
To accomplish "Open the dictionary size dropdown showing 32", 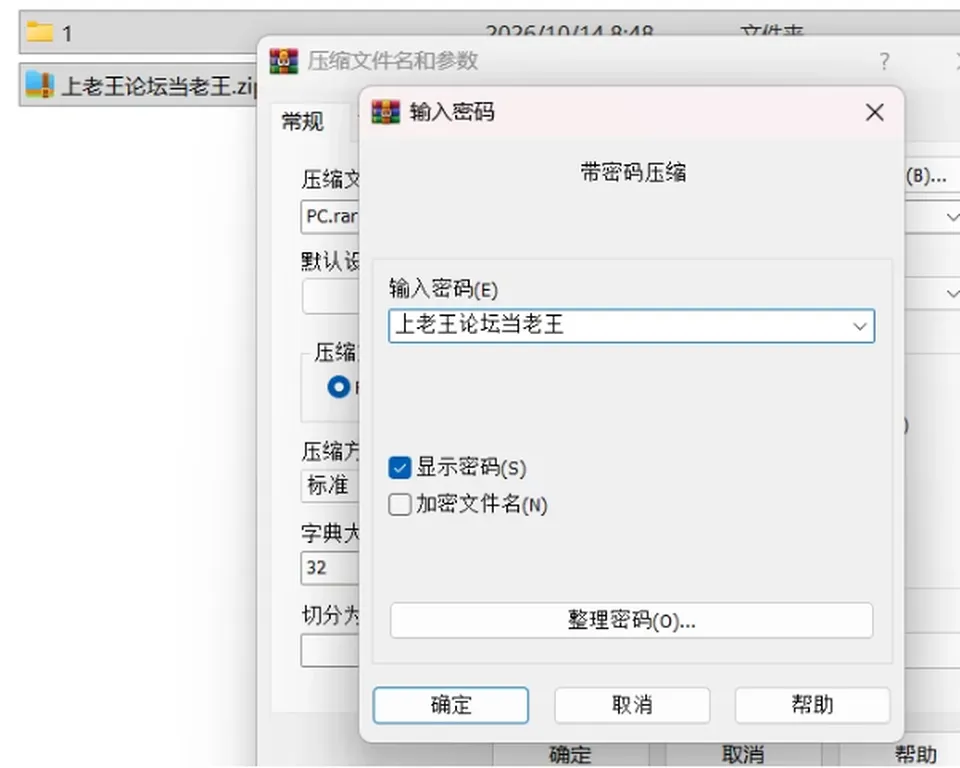I will (x=330, y=568).
